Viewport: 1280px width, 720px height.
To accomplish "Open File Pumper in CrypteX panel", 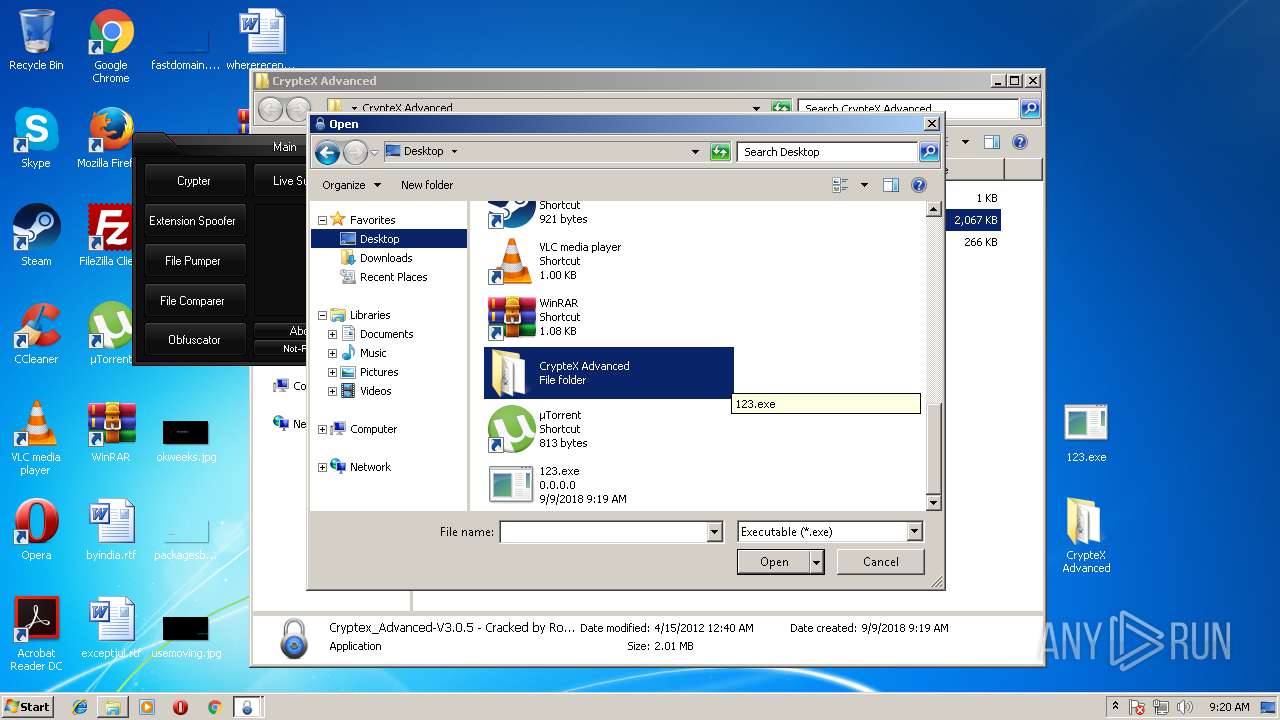I will [x=194, y=261].
